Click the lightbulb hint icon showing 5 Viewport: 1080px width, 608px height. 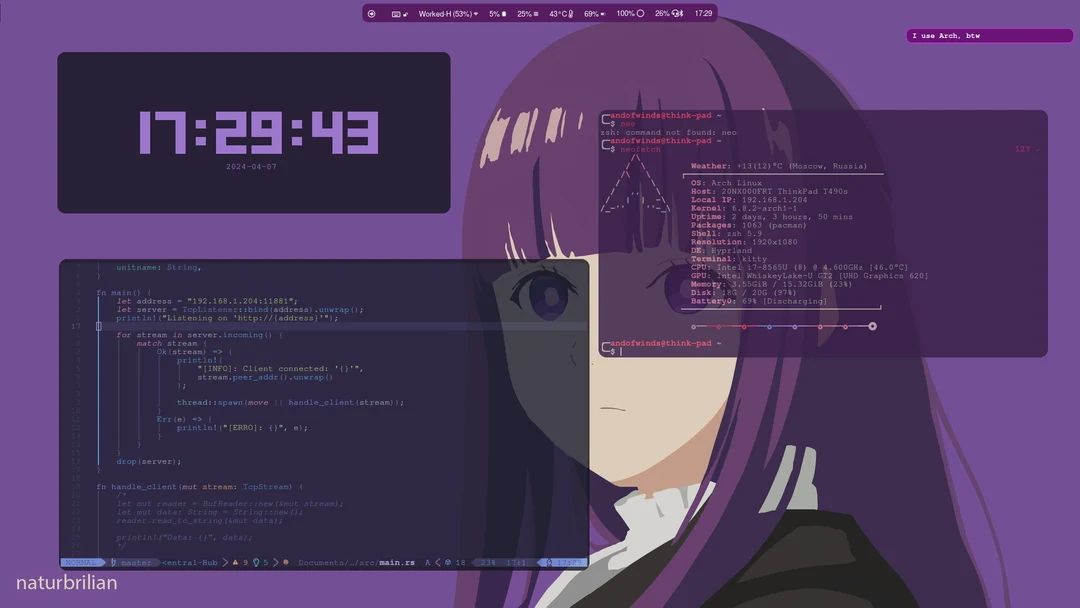click(257, 562)
